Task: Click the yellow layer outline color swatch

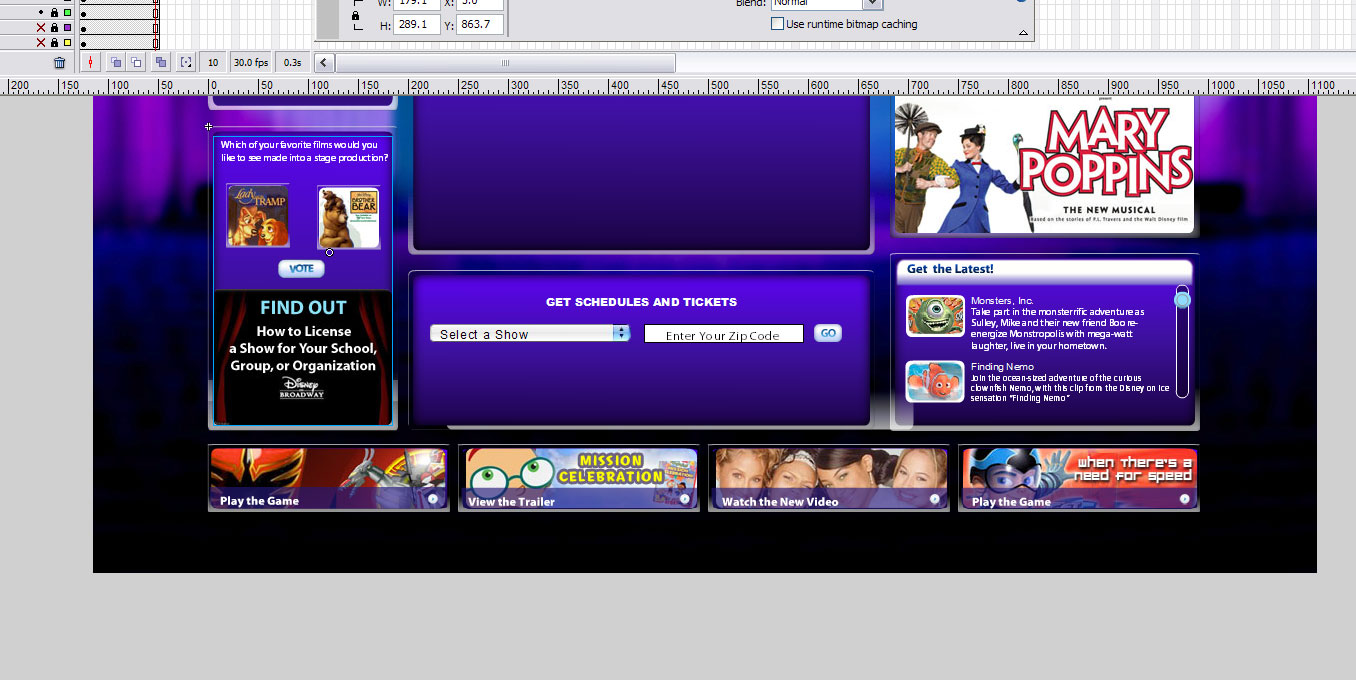Action: tap(68, 43)
